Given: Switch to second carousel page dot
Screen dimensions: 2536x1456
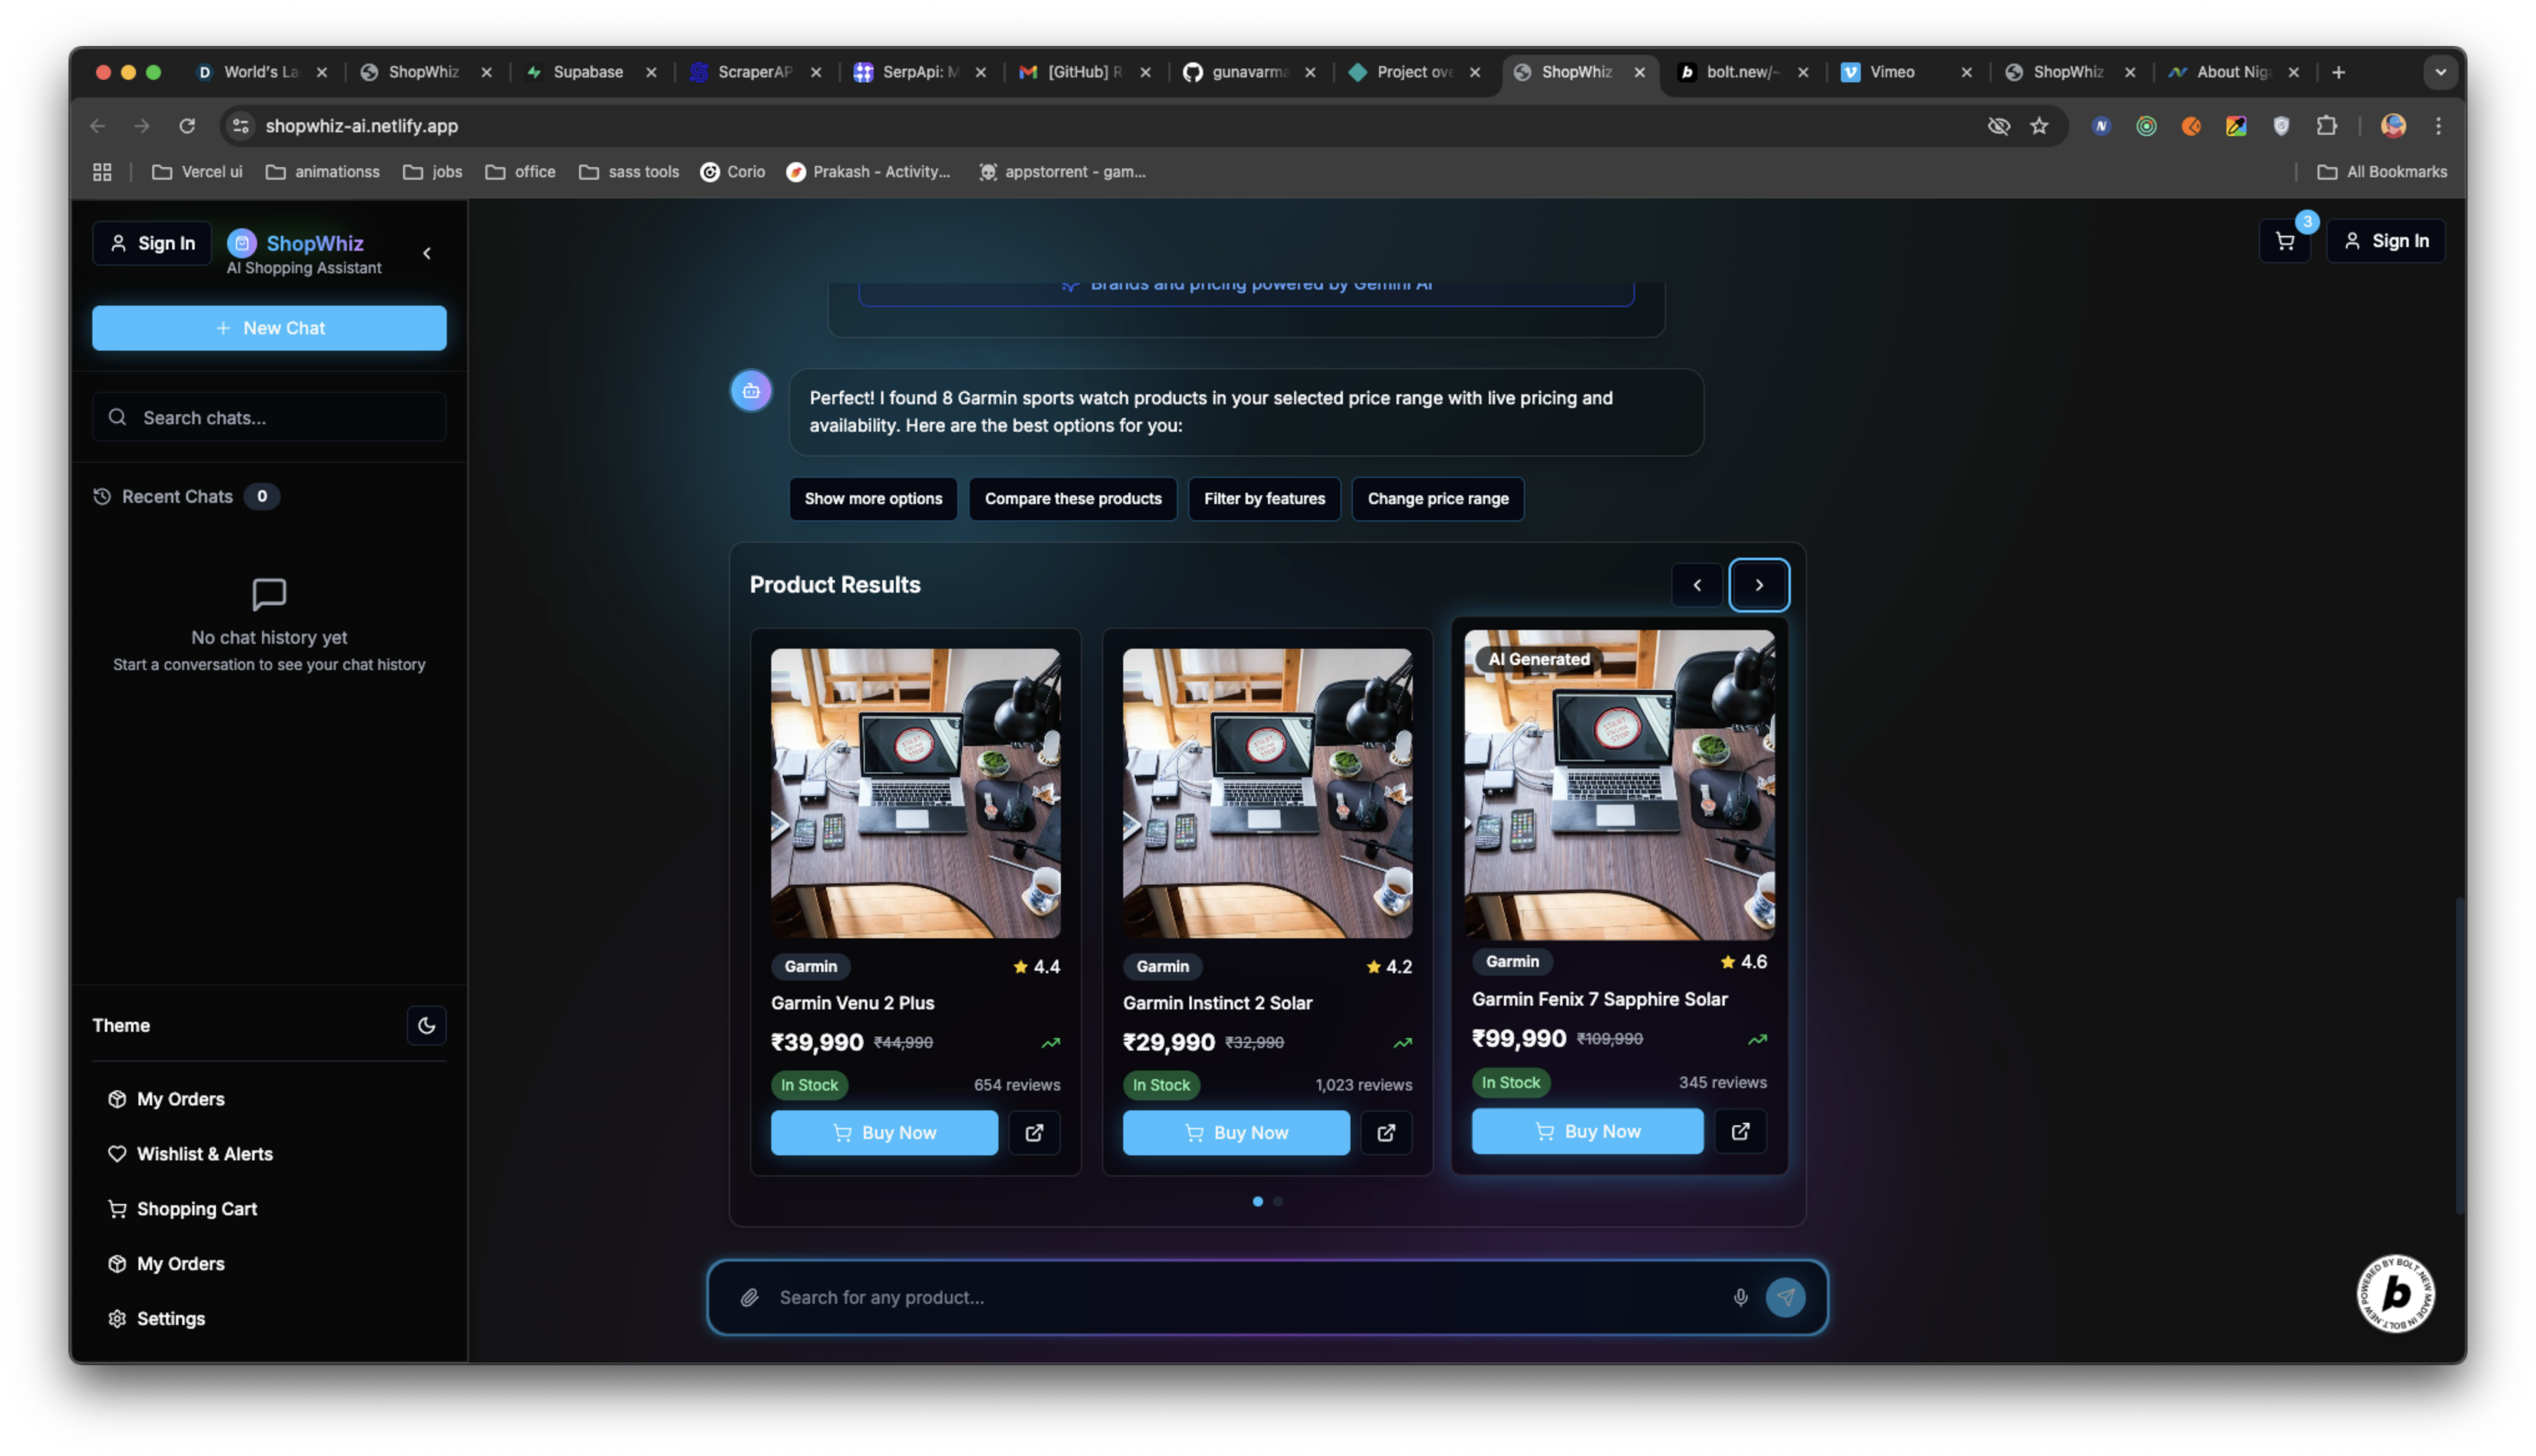Looking at the screenshot, I should [x=1278, y=1201].
